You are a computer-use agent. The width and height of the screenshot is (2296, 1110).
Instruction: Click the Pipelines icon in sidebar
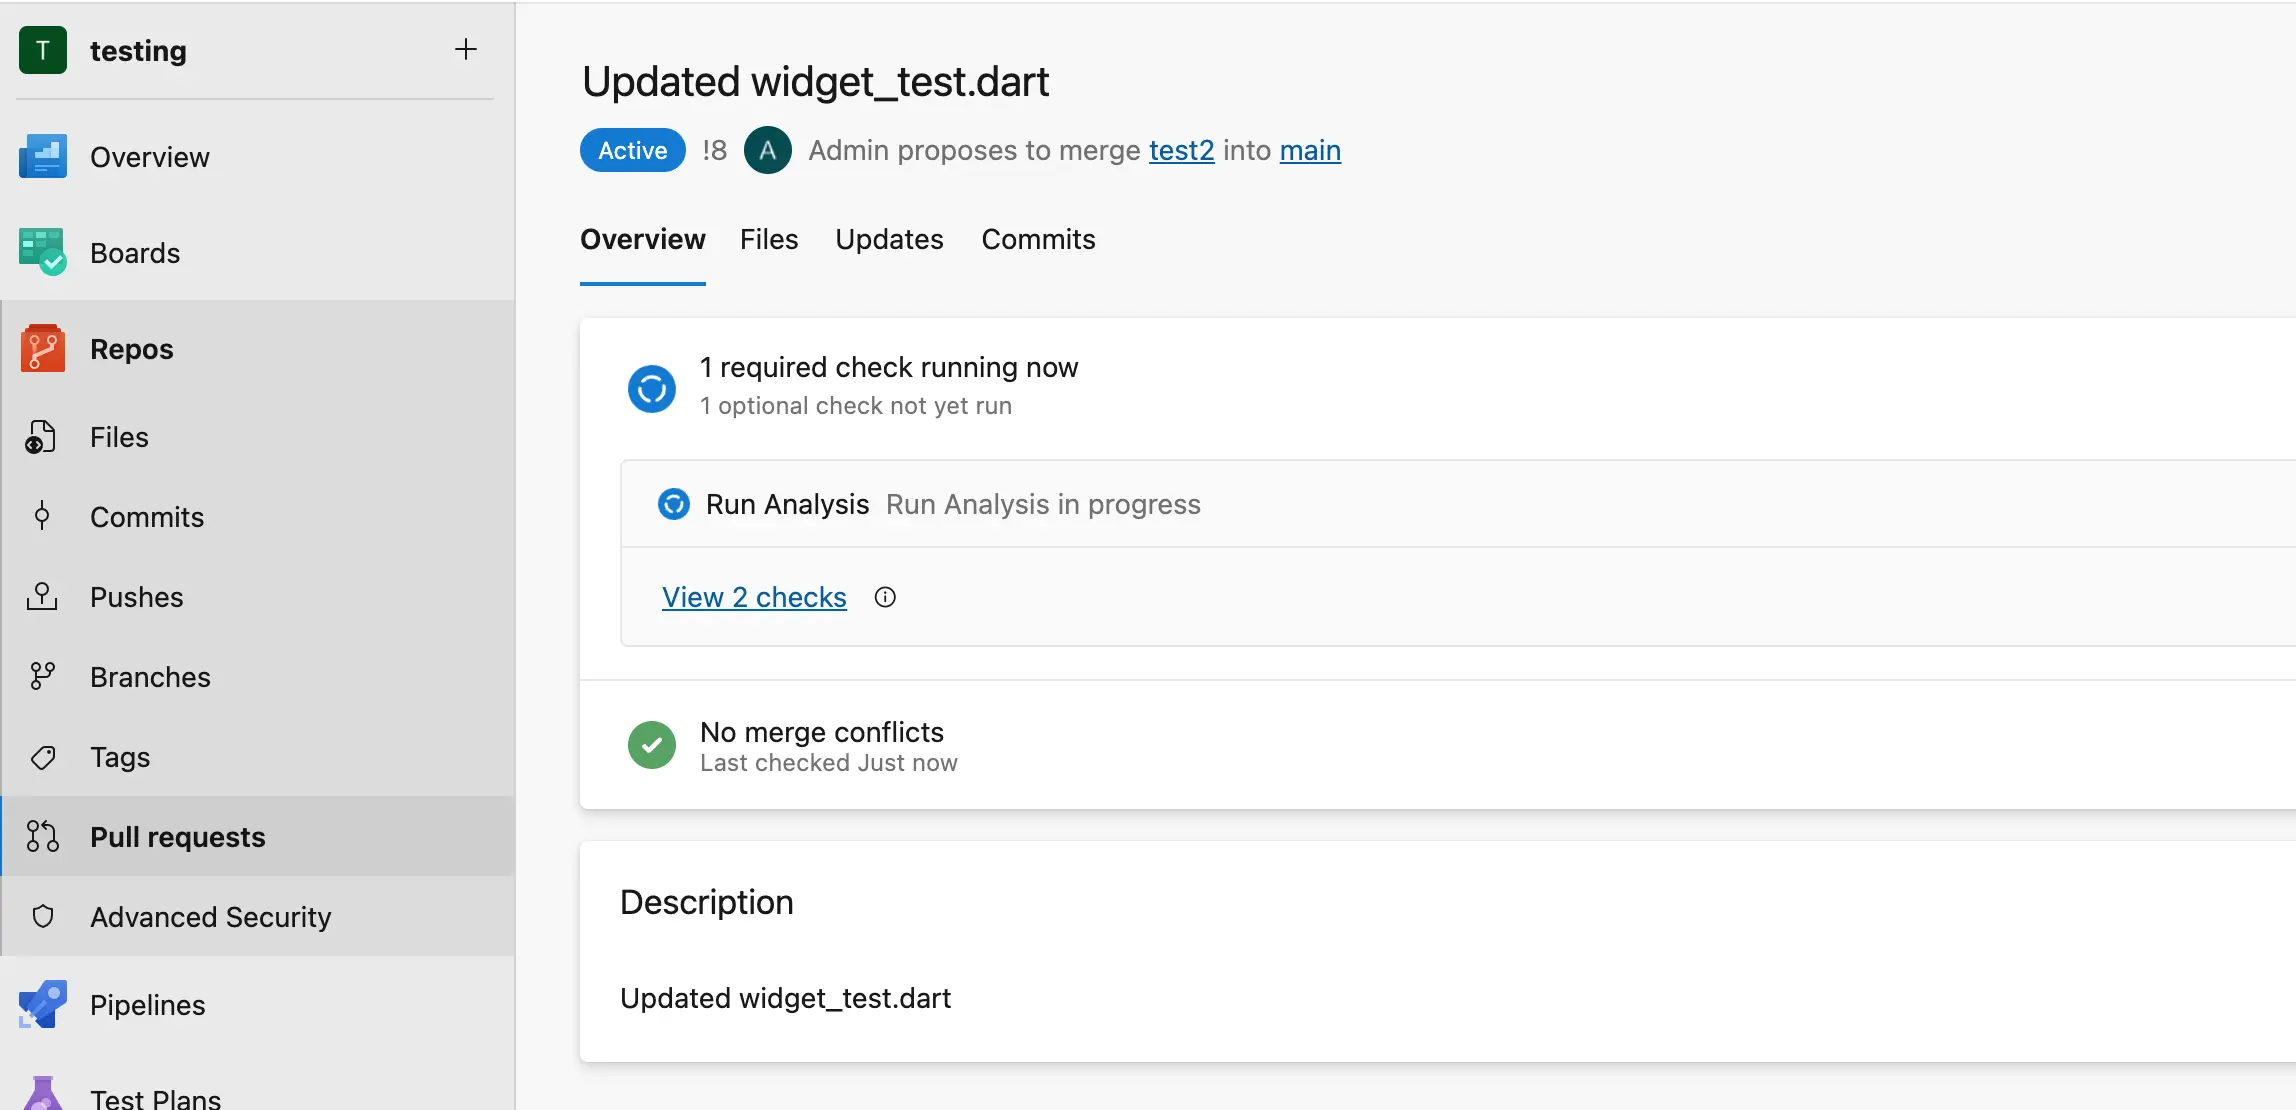[x=42, y=1003]
